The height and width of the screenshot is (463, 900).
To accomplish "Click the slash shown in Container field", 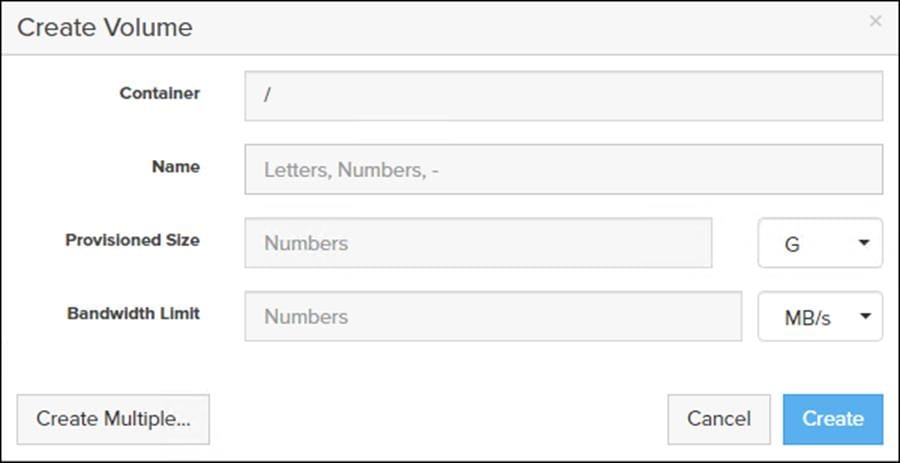I will pyautogui.click(x=267, y=97).
